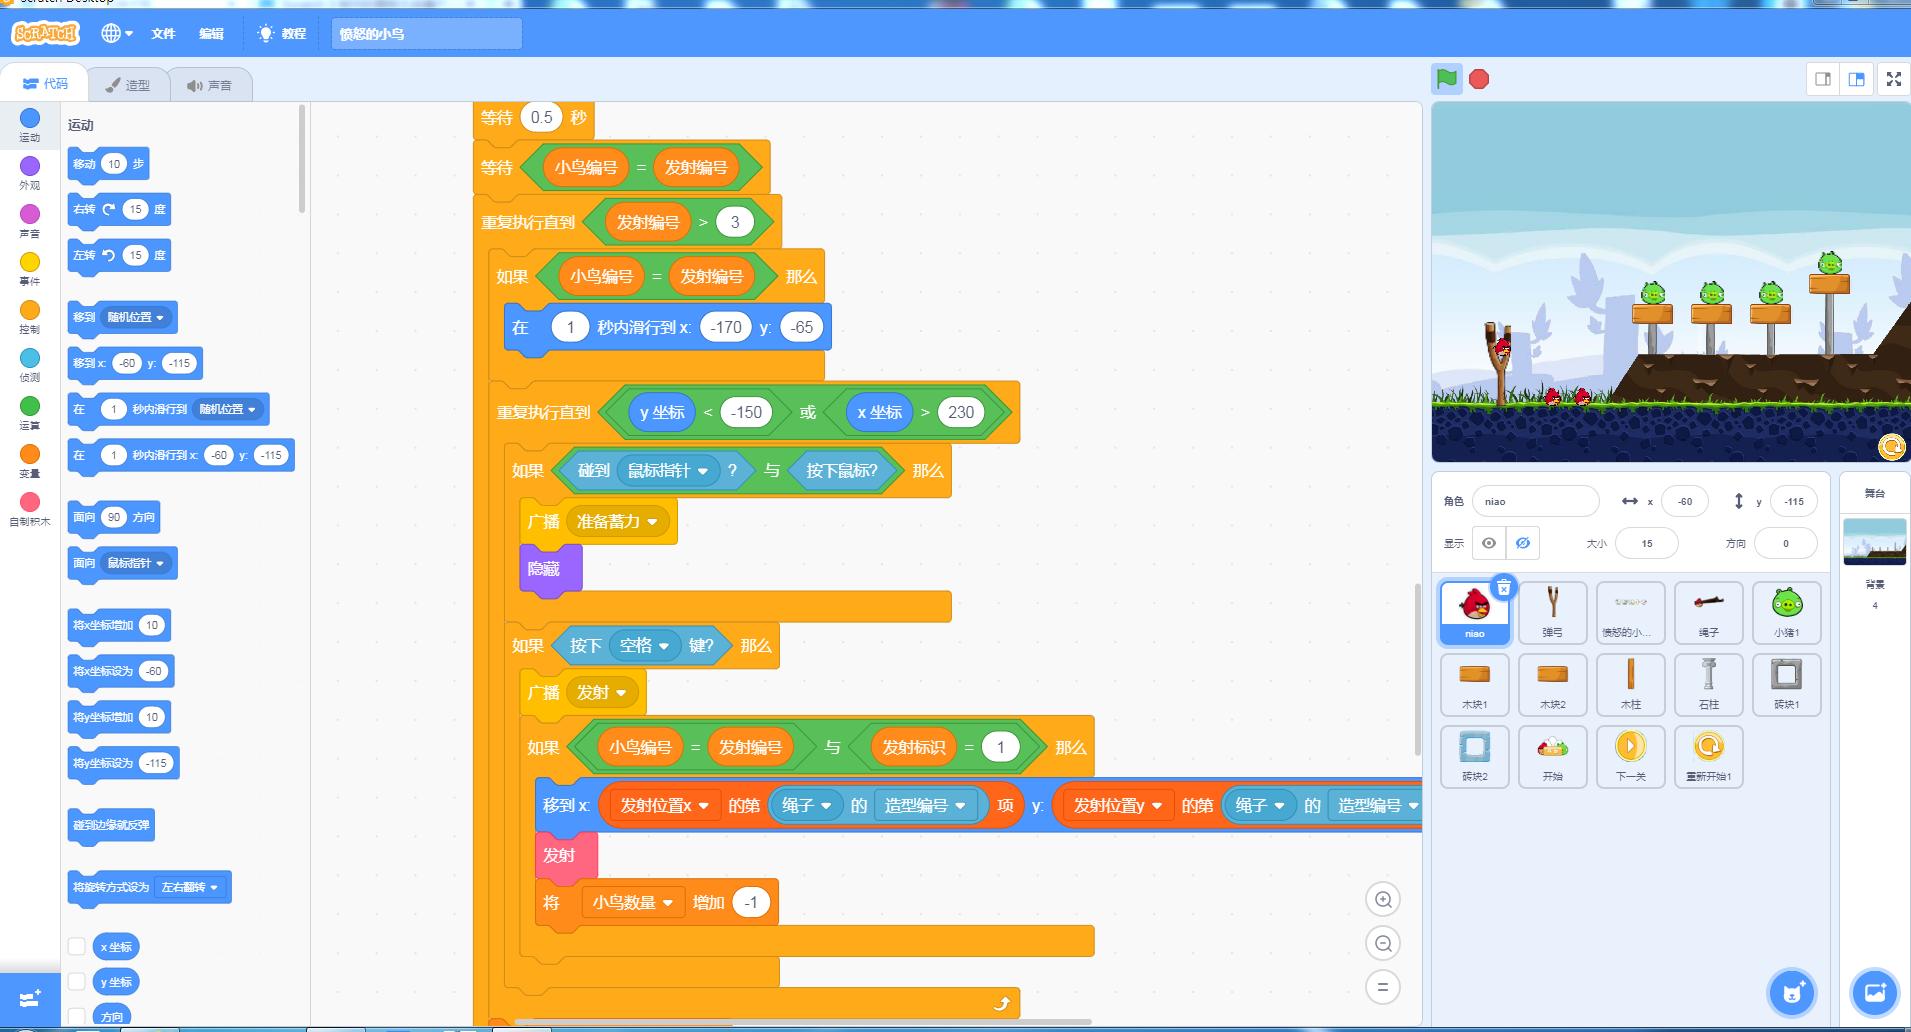Switch to the 声音 tab

coord(209,85)
